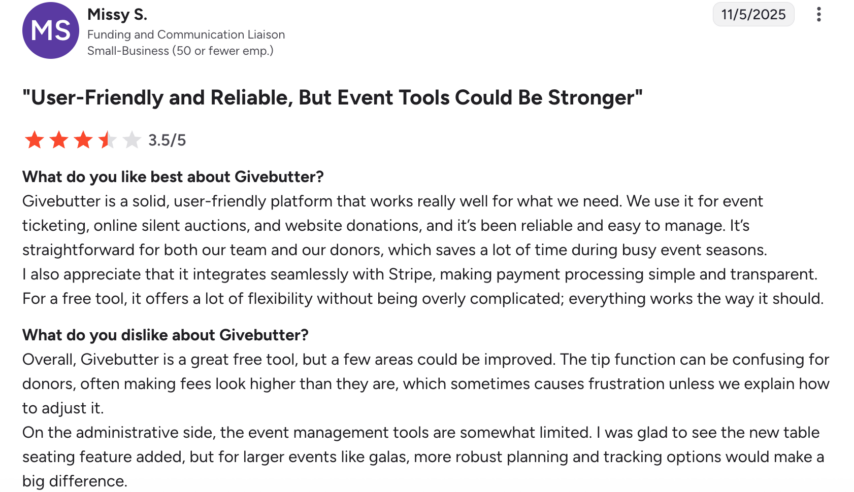Click the paragraph mentioning Stripe integration
The height and width of the screenshot is (492, 854).
click(x=420, y=274)
